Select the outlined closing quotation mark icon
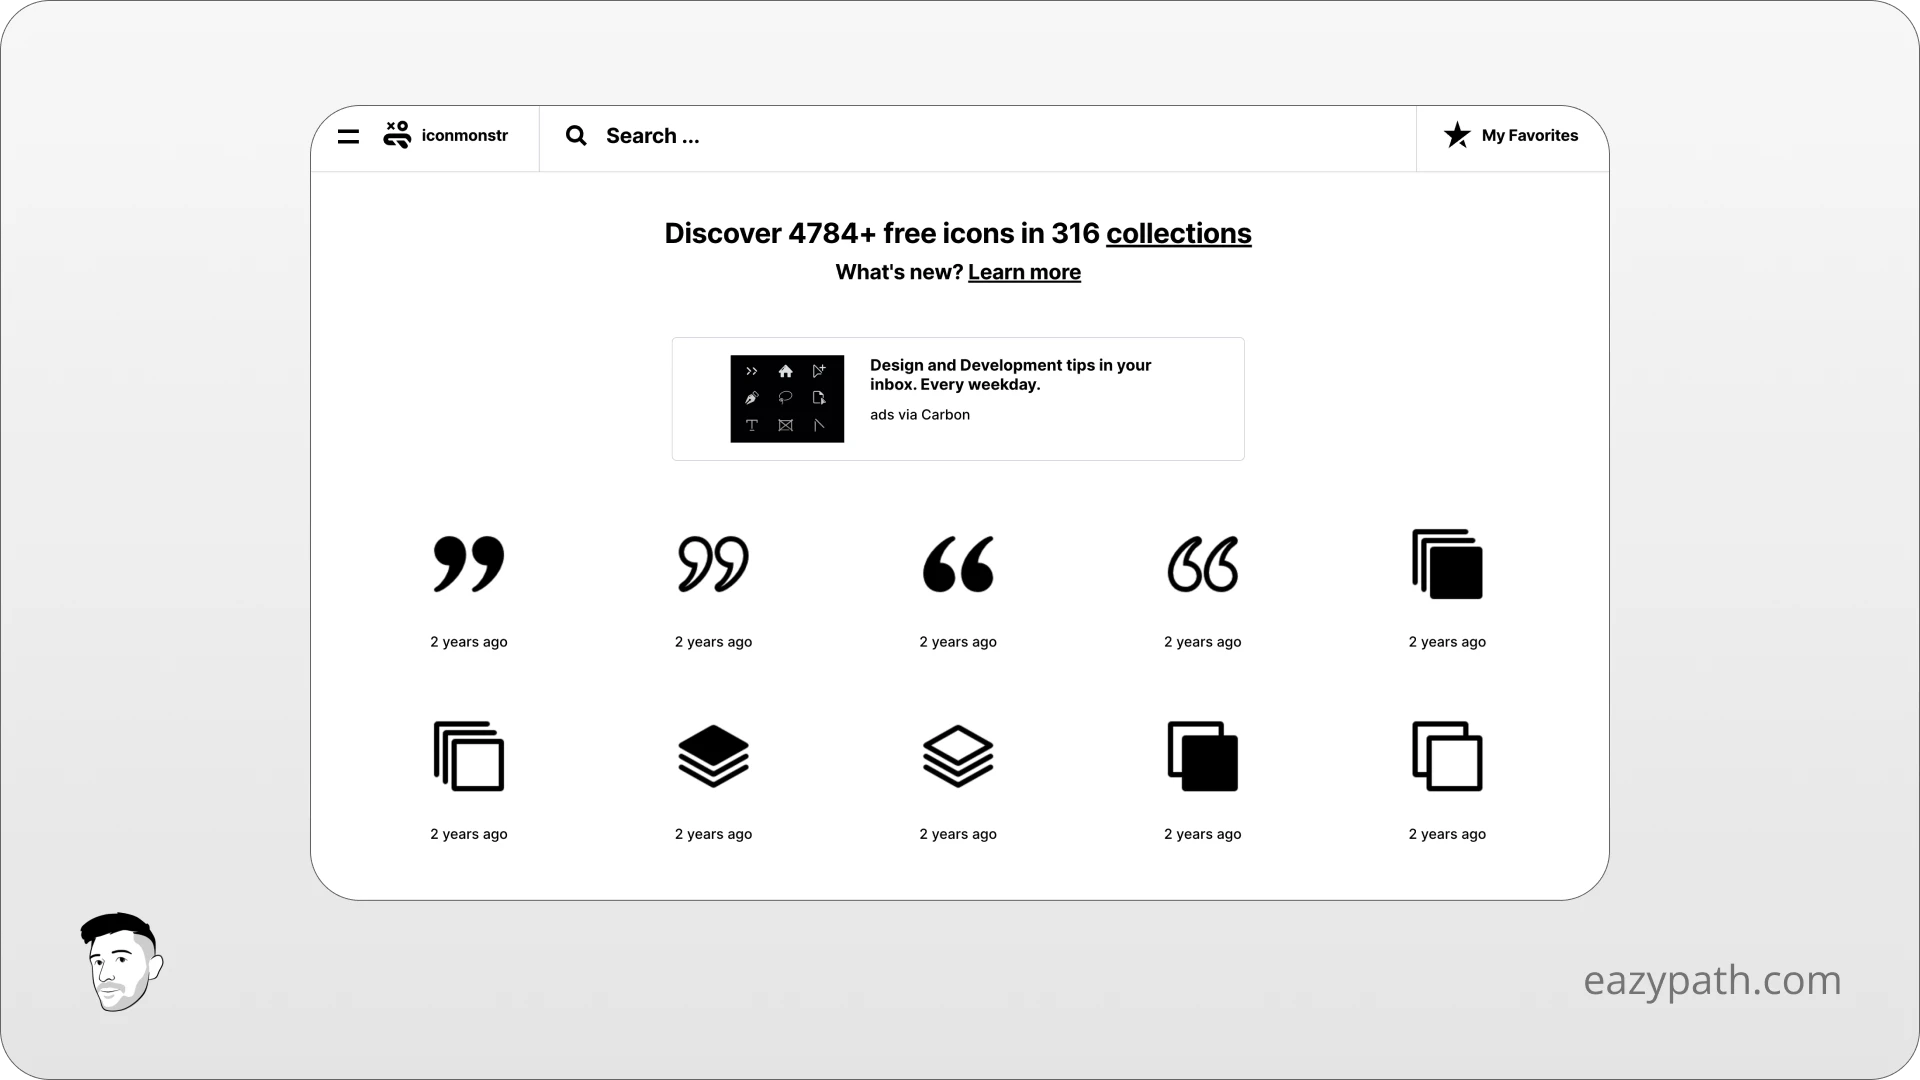The image size is (1920, 1080). point(712,563)
